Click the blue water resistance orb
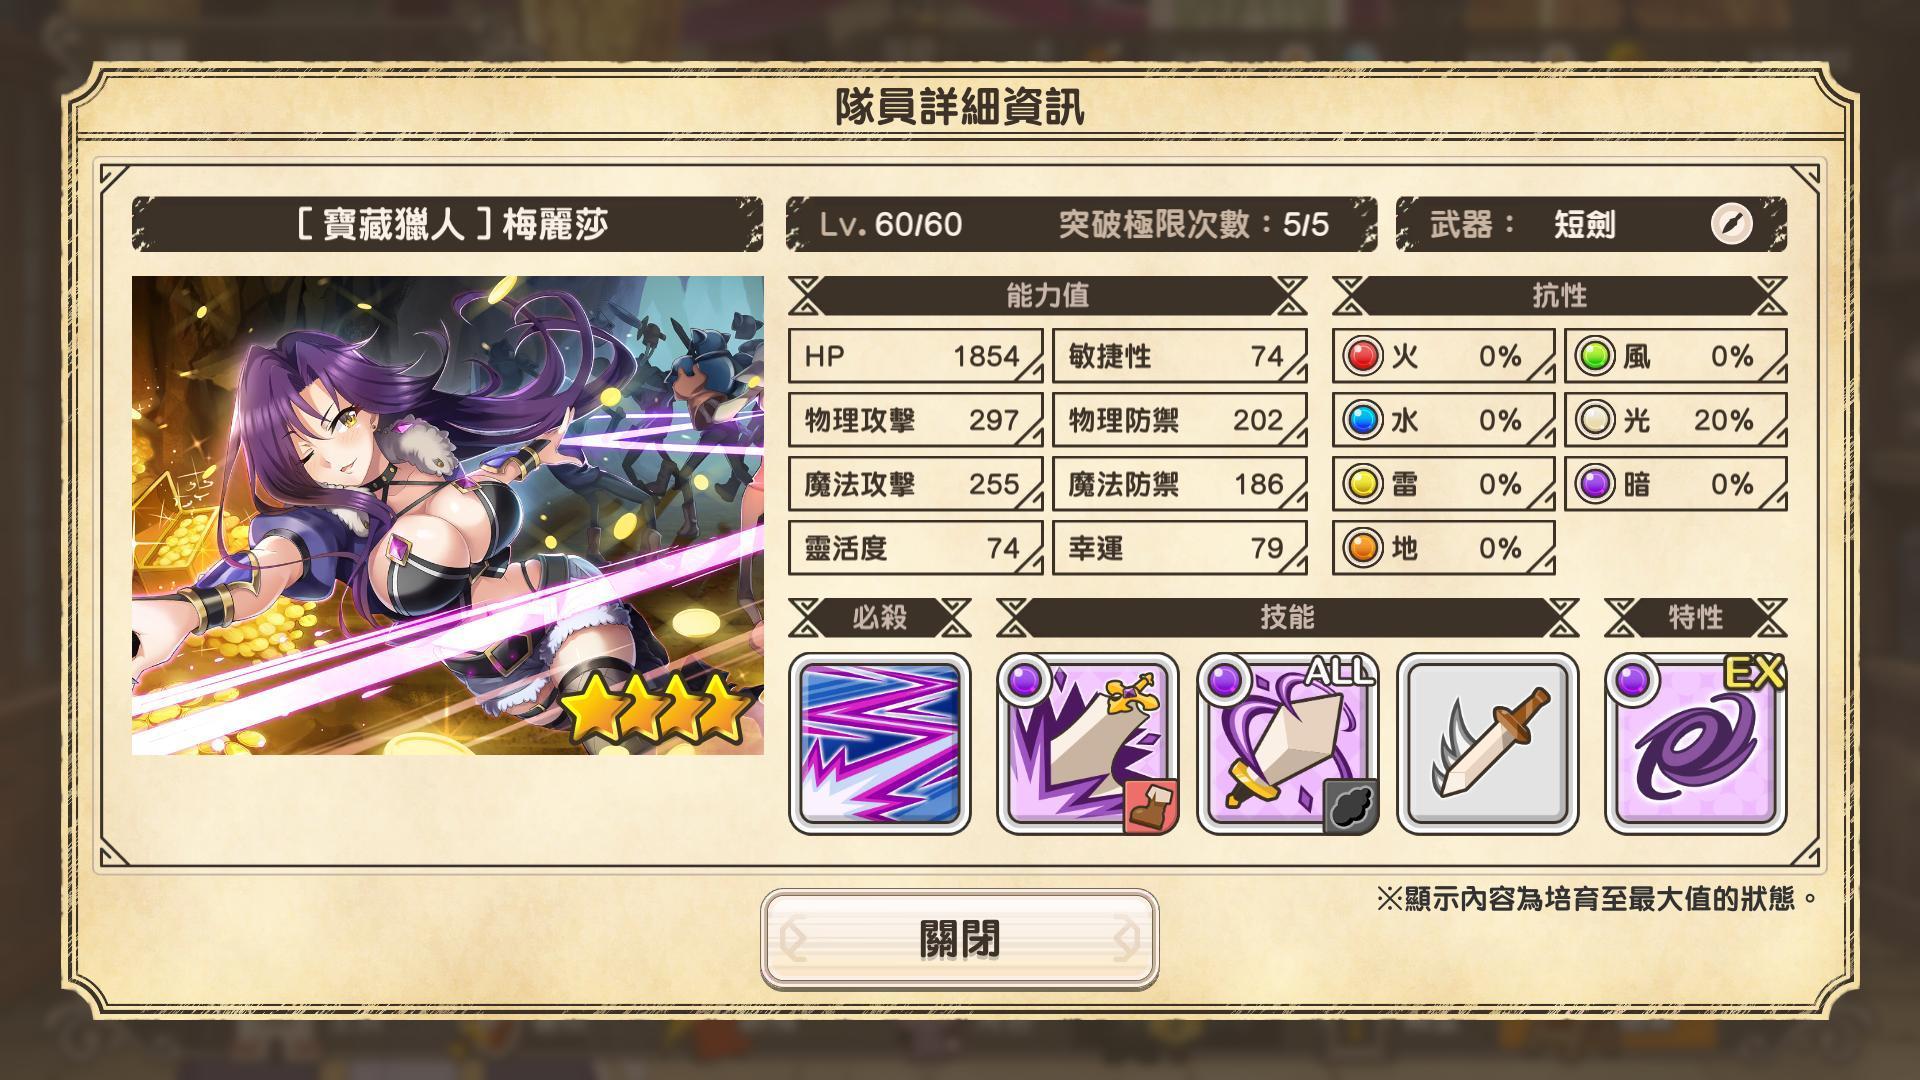Image resolution: width=1920 pixels, height=1080 pixels. tap(1362, 420)
